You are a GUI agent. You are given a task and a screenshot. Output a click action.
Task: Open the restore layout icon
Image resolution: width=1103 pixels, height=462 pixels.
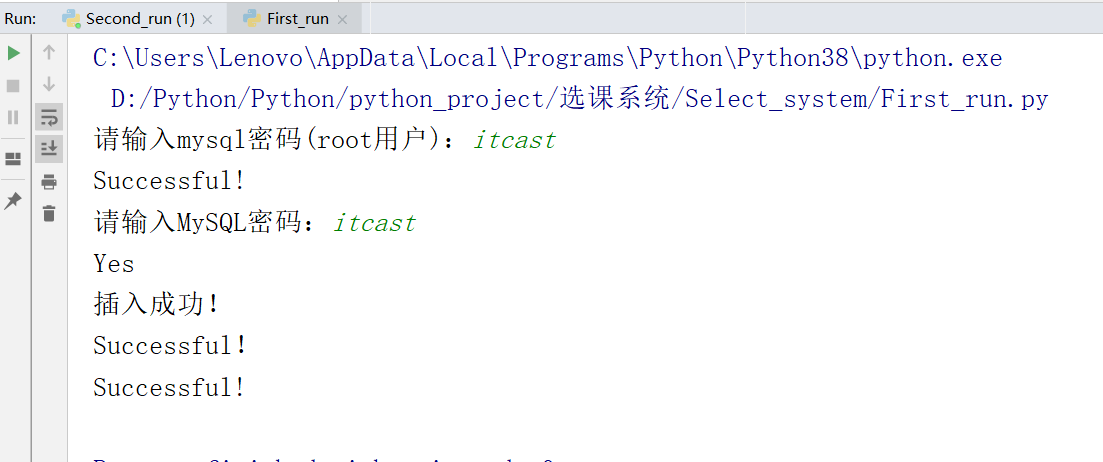13,160
